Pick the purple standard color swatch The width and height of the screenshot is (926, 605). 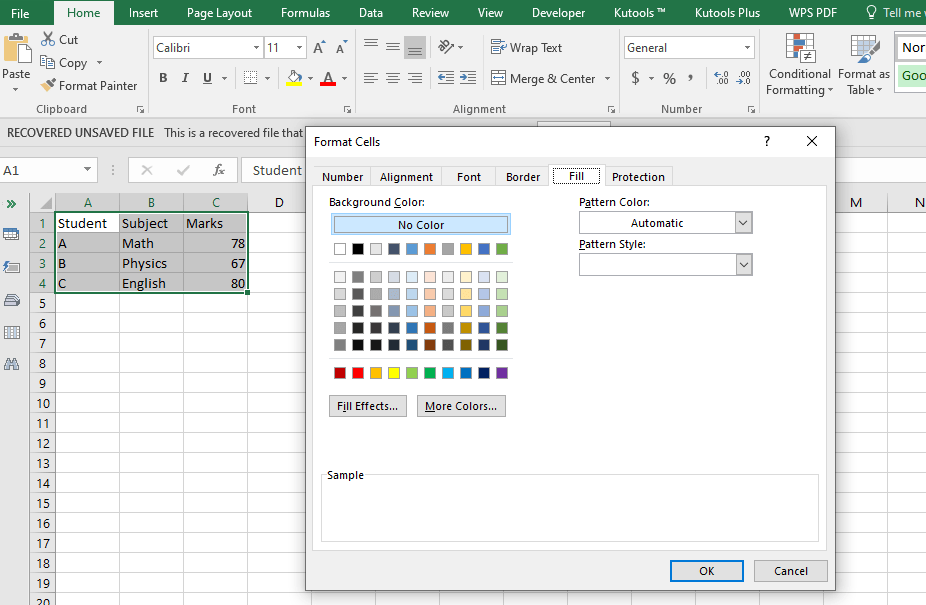502,373
